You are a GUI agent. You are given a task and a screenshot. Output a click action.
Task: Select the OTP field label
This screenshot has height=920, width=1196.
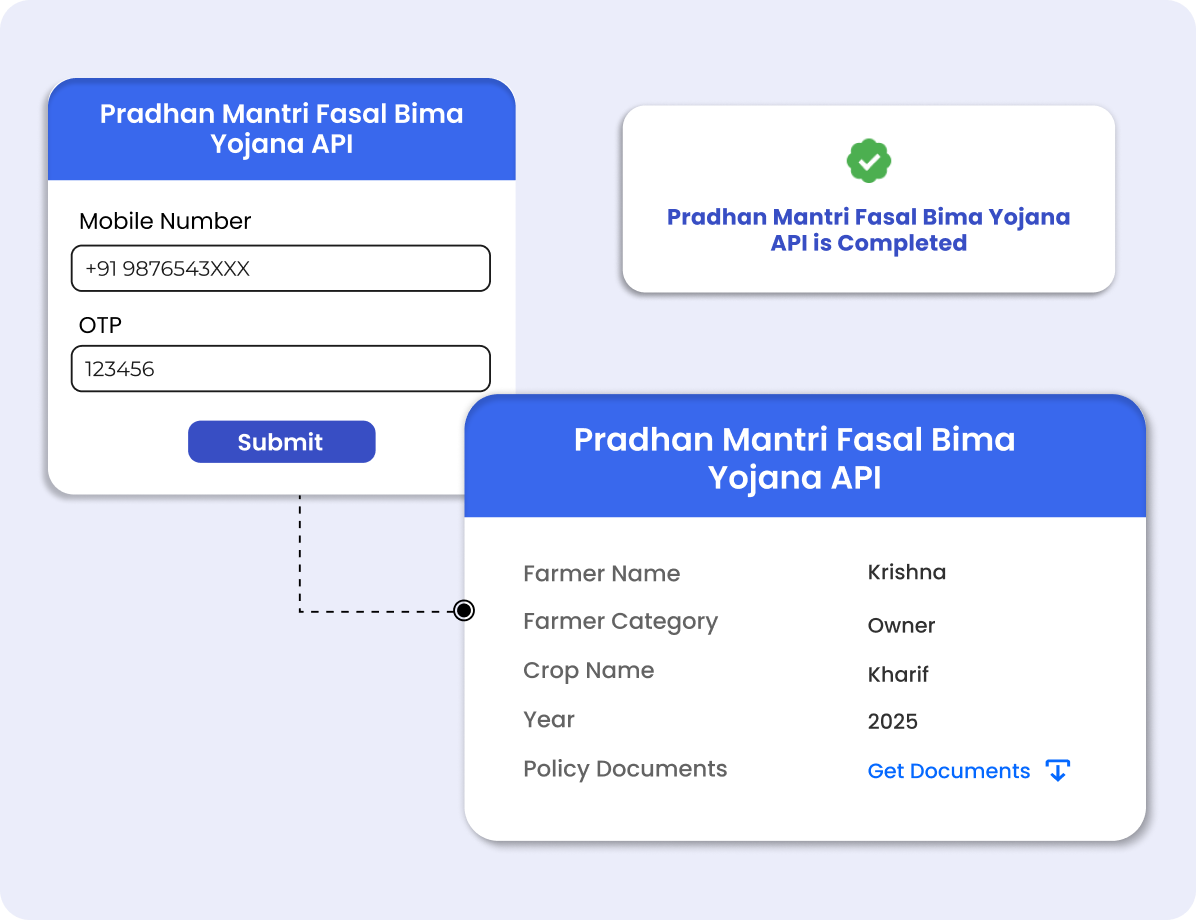click(100, 325)
